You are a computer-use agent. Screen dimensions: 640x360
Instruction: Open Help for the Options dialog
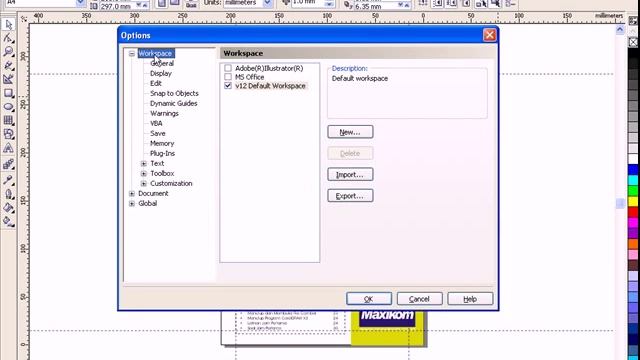470,299
